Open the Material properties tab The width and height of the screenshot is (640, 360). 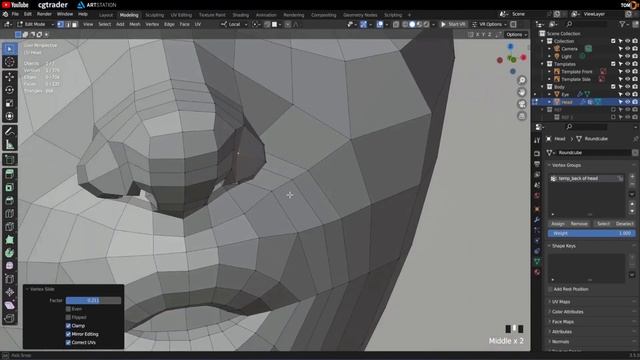pyautogui.click(x=537, y=272)
